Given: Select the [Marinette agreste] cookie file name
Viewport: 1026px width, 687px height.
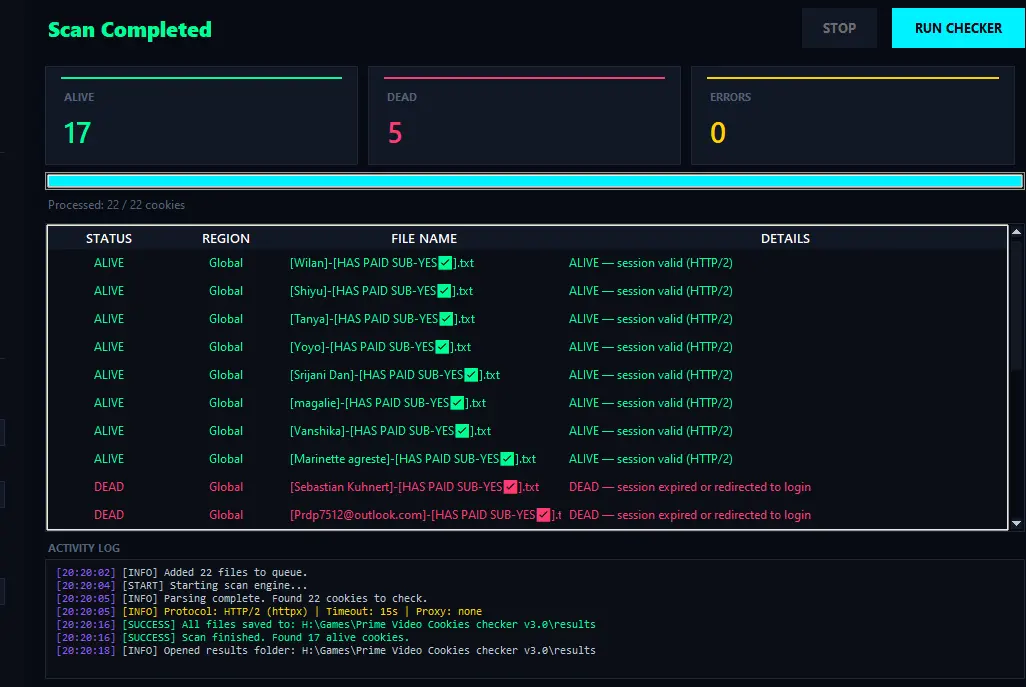Looking at the screenshot, I should pos(413,459).
